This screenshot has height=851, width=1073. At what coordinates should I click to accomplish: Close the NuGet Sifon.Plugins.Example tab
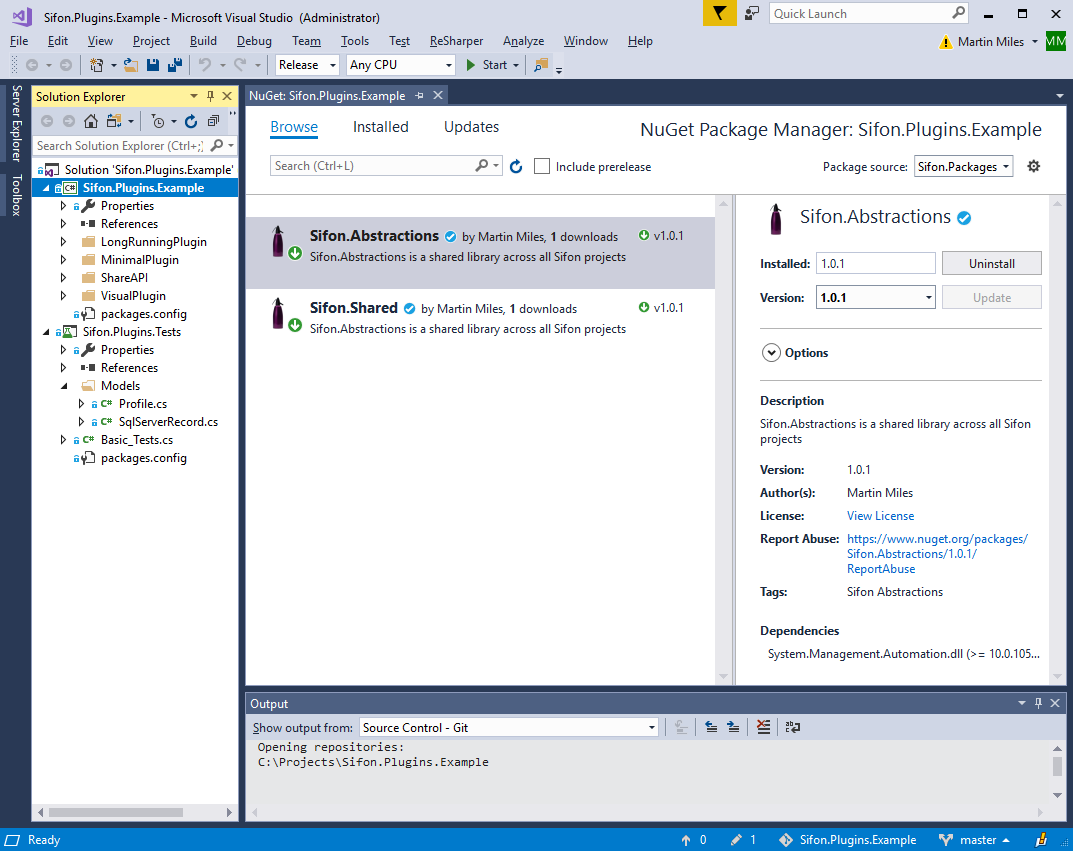click(438, 96)
